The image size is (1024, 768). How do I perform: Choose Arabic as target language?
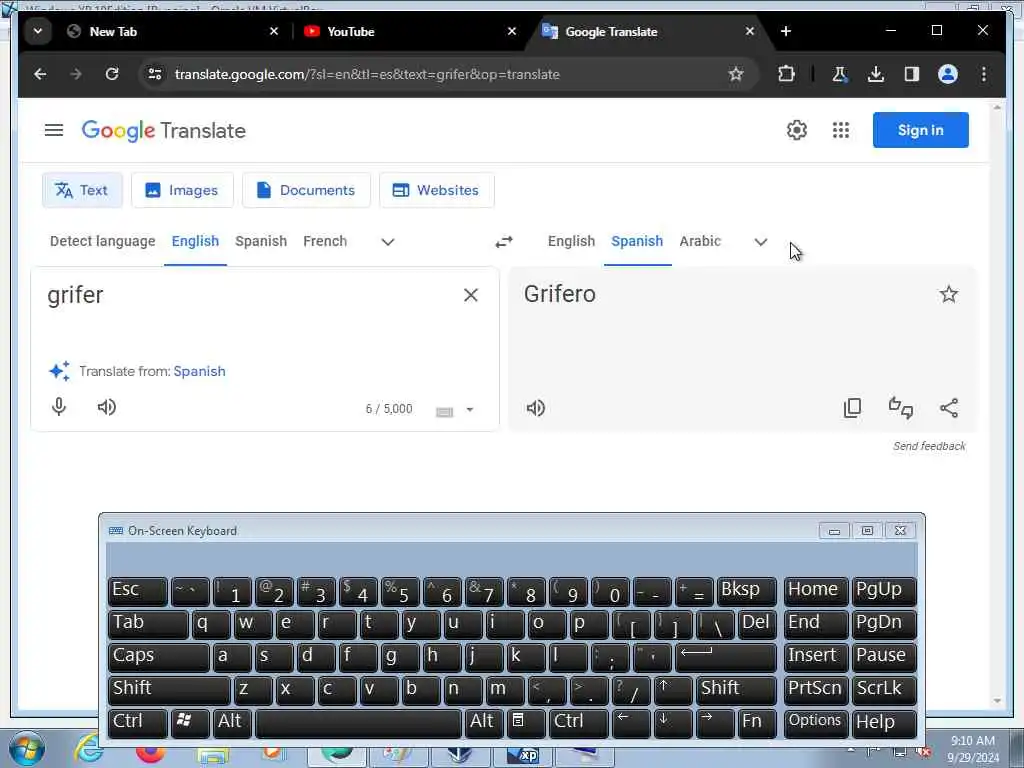coord(700,241)
